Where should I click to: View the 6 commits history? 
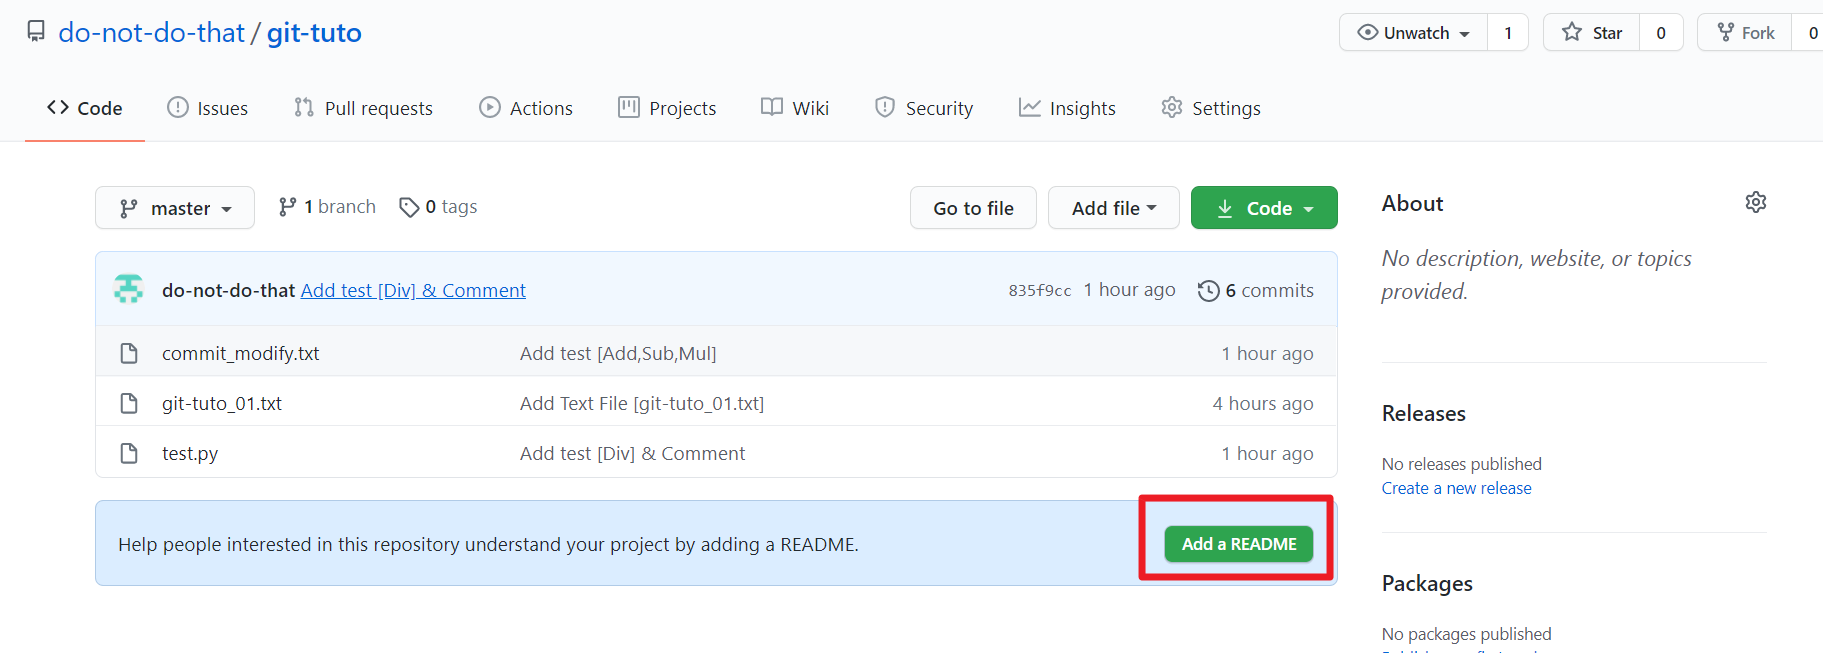pyautogui.click(x=1256, y=290)
